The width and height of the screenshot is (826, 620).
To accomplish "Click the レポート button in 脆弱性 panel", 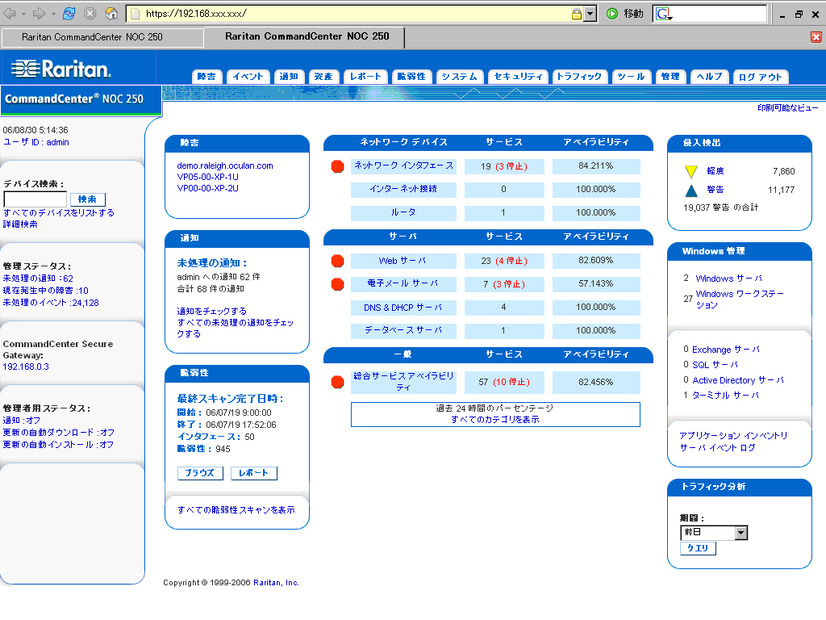I will click(x=253, y=473).
